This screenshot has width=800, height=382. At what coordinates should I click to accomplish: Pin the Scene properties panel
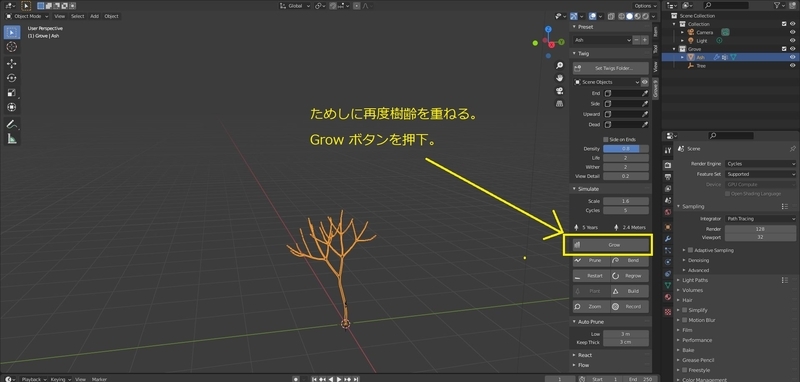792,148
